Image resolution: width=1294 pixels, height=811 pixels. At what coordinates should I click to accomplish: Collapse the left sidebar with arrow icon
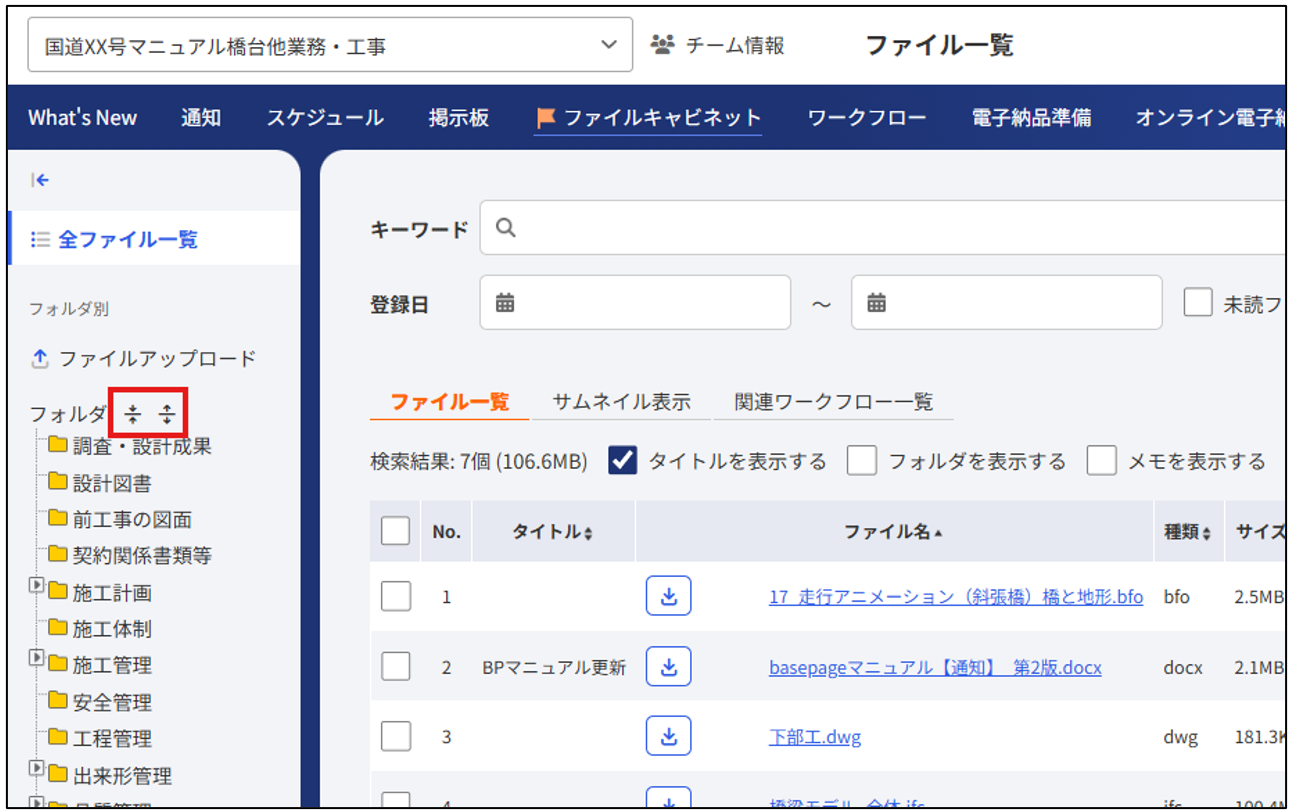coord(40,180)
